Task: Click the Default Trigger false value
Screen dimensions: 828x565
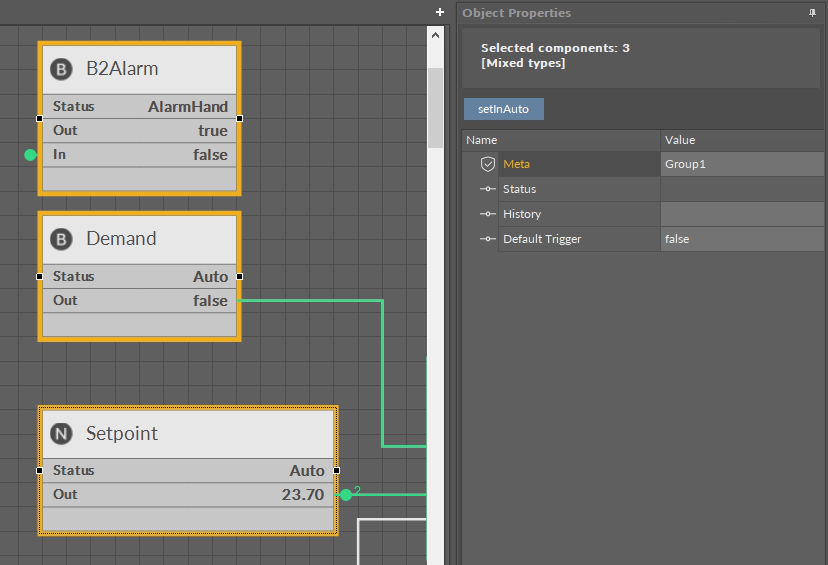Action: pos(742,239)
